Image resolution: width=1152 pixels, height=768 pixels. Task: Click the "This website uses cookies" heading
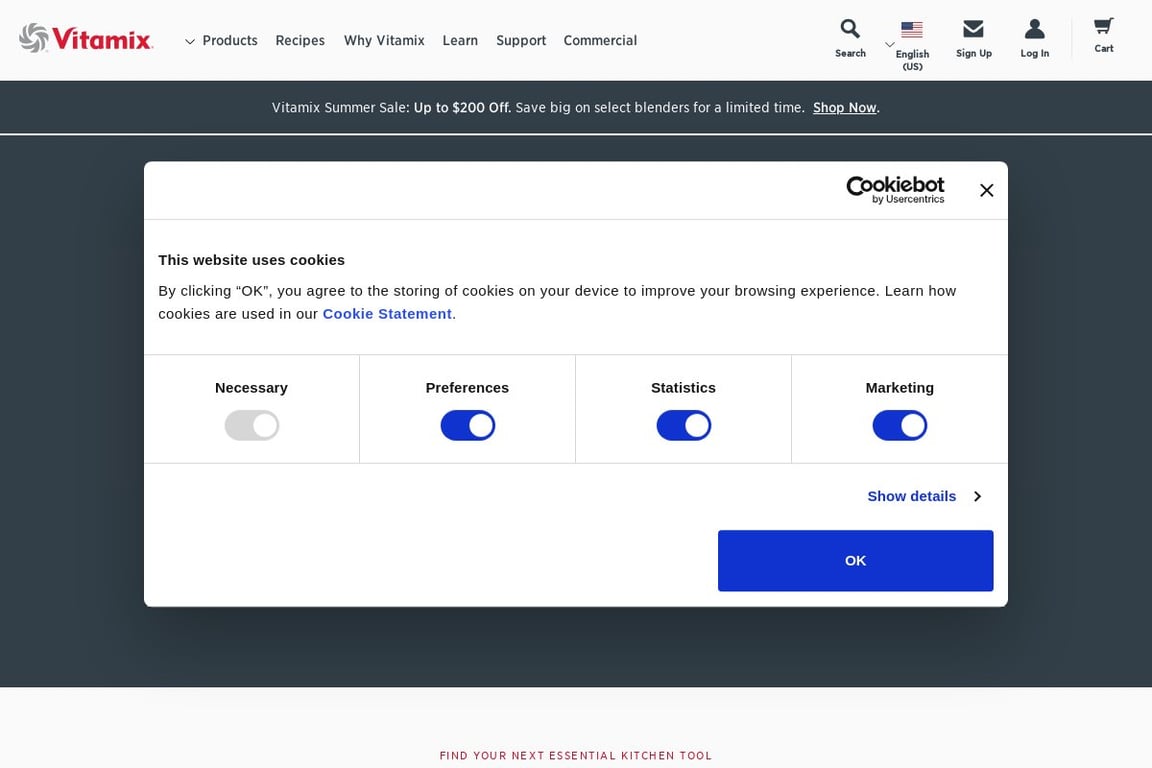[x=251, y=260]
